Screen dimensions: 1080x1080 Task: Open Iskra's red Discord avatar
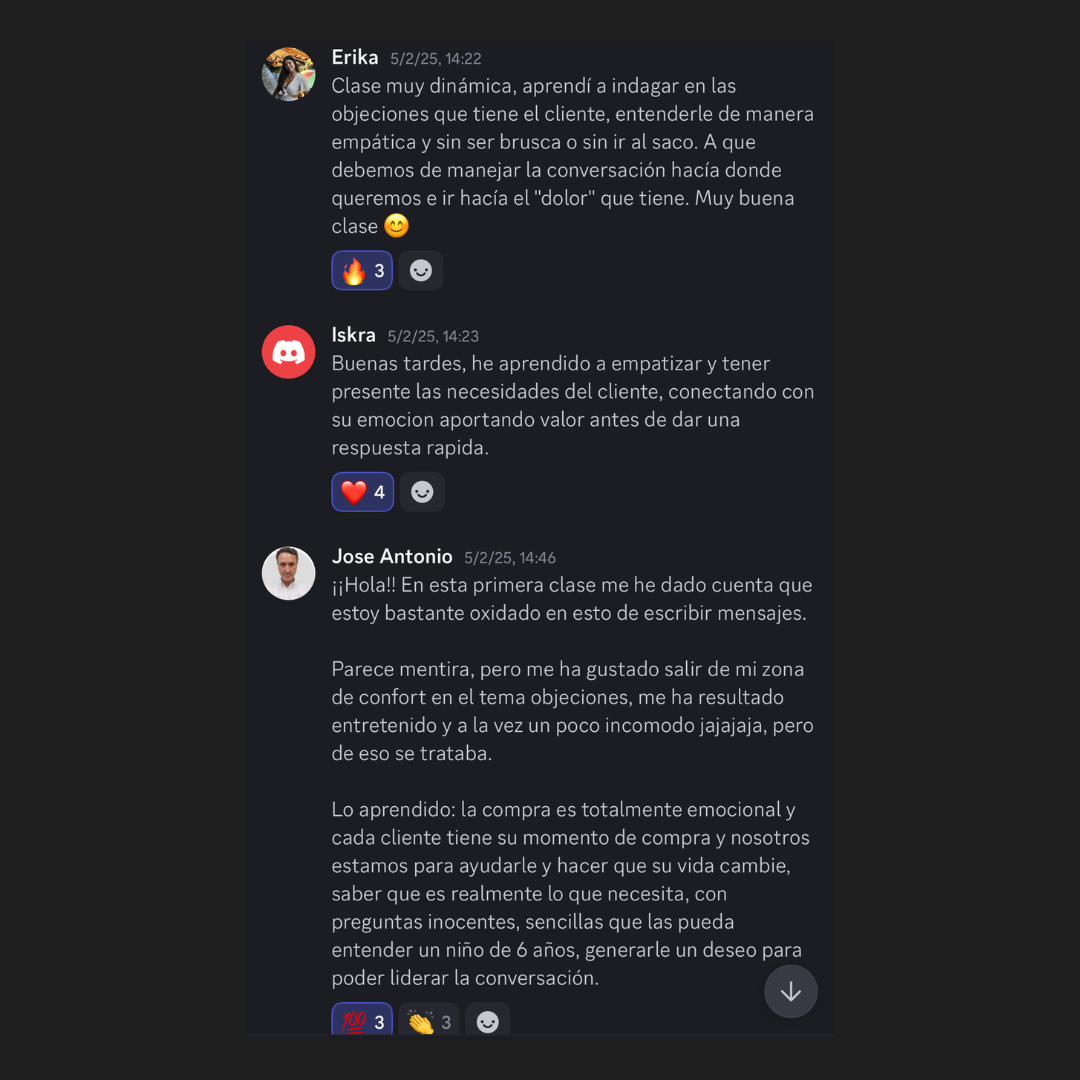point(289,352)
